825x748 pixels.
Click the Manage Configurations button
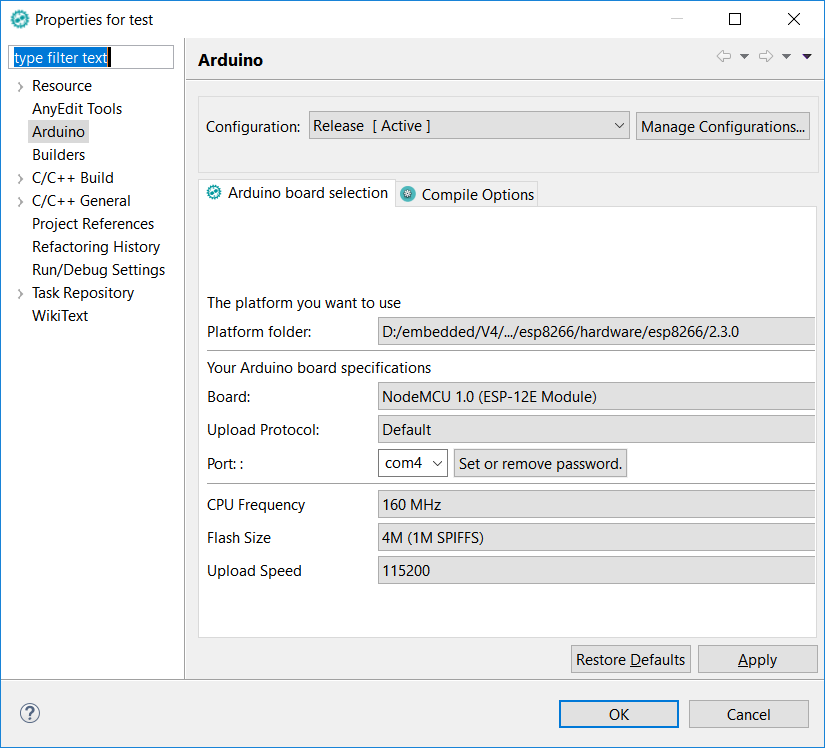722,125
